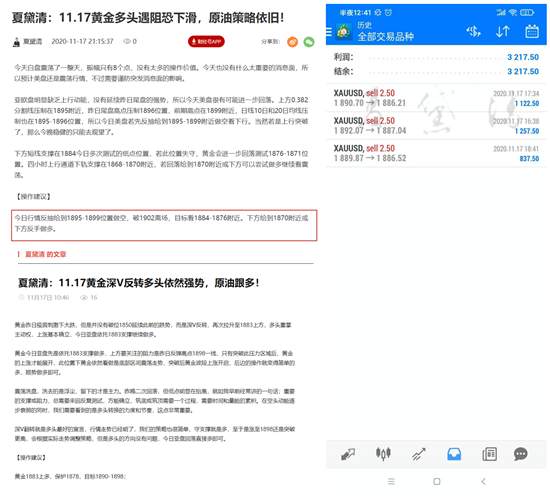550x498 pixels.
Task: Click author name 夏黛清 beside avatar
Action: coord(33,41)
